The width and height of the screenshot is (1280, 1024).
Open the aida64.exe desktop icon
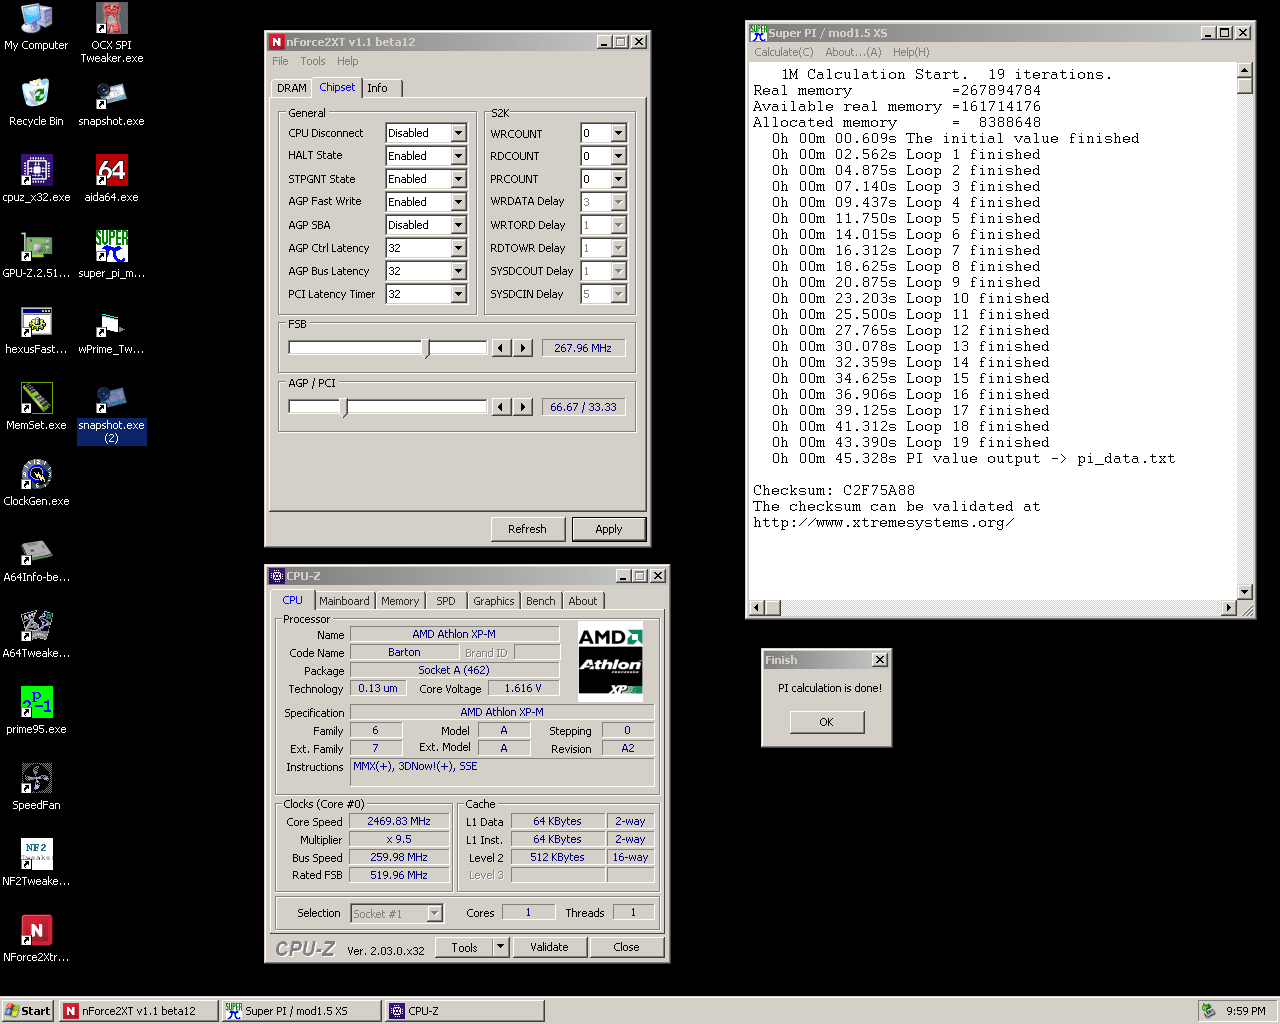(x=111, y=171)
